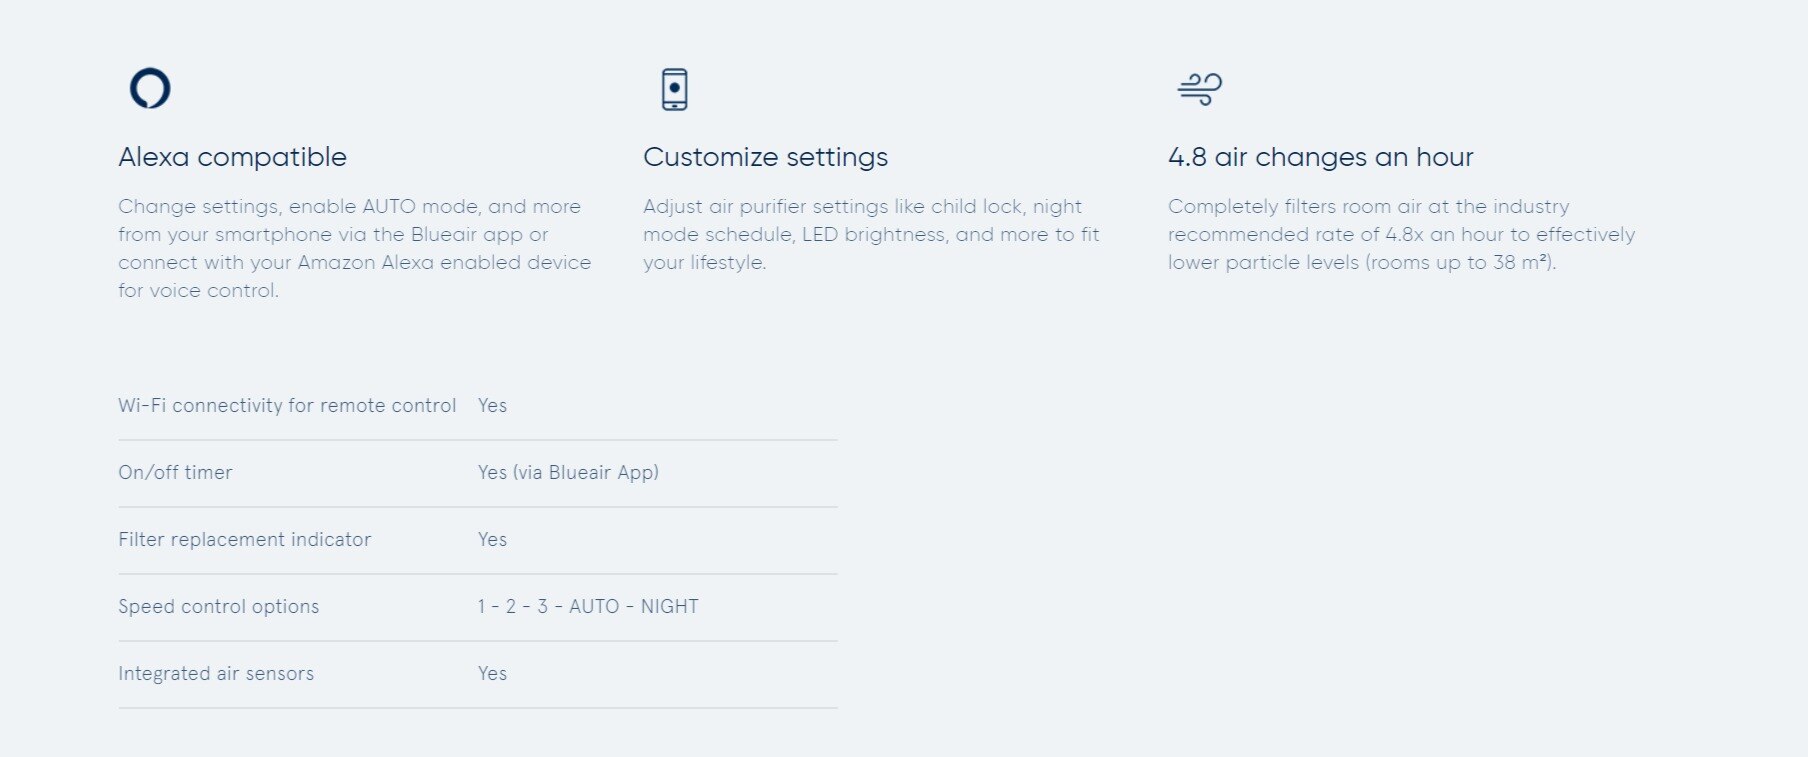Click the 4.8 air changes an hour heading
This screenshot has height=757, width=1808.
click(1321, 157)
